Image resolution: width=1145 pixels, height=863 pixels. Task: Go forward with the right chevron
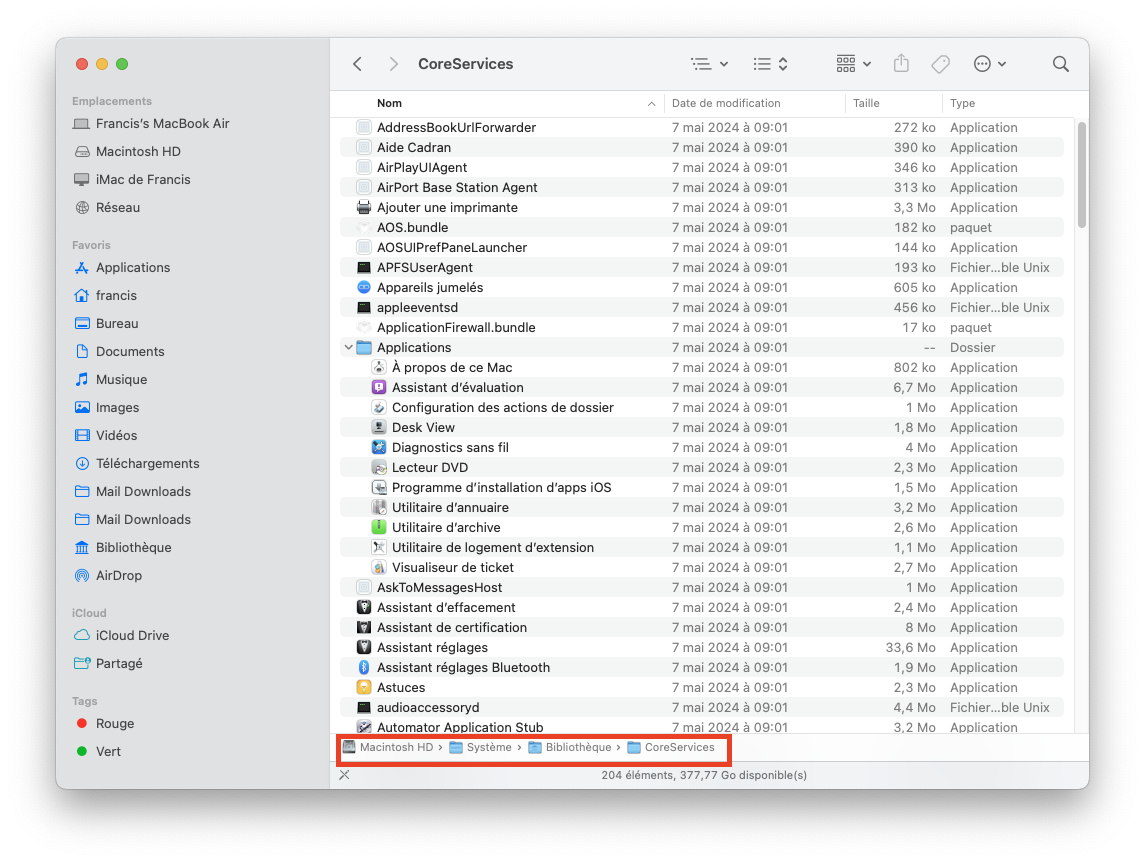point(394,64)
